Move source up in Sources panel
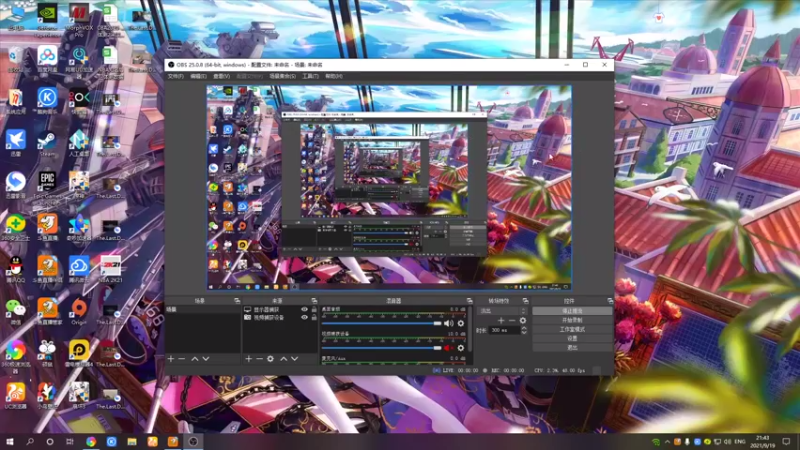Image resolution: width=800 pixels, height=450 pixels. click(x=284, y=359)
